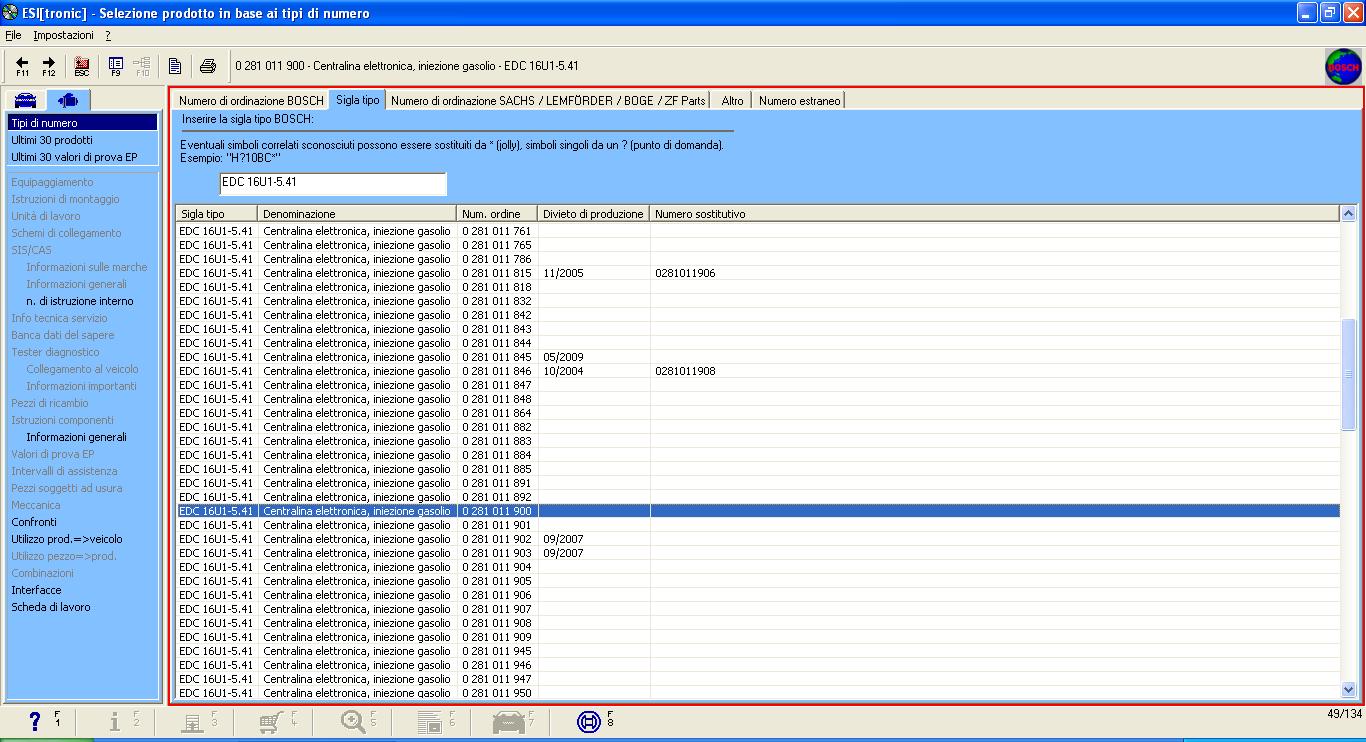
Task: Select row 0 281 011 892
Action: [758, 497]
